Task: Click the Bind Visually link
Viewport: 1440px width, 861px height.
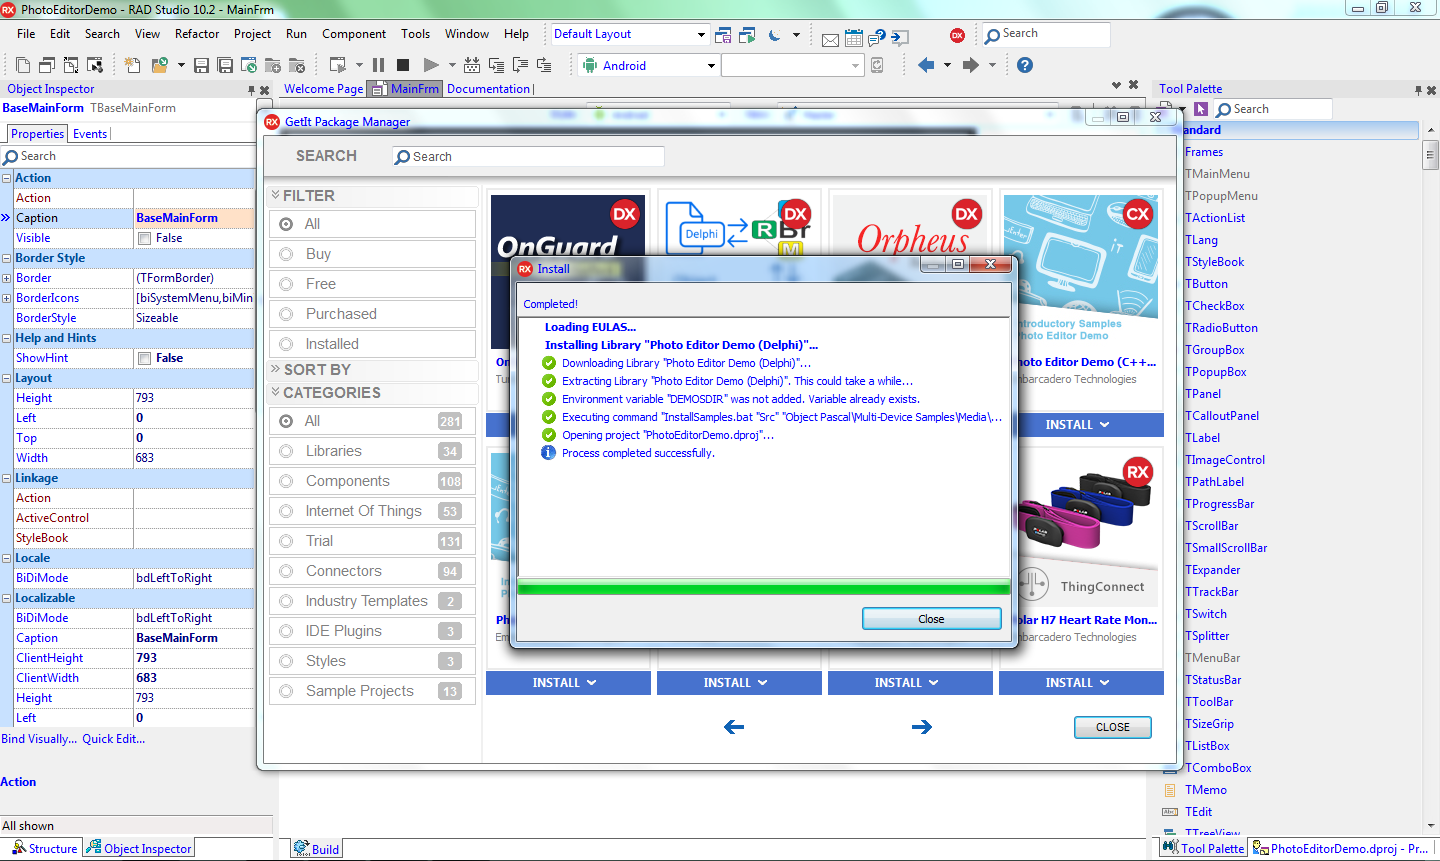Action: click(x=39, y=739)
